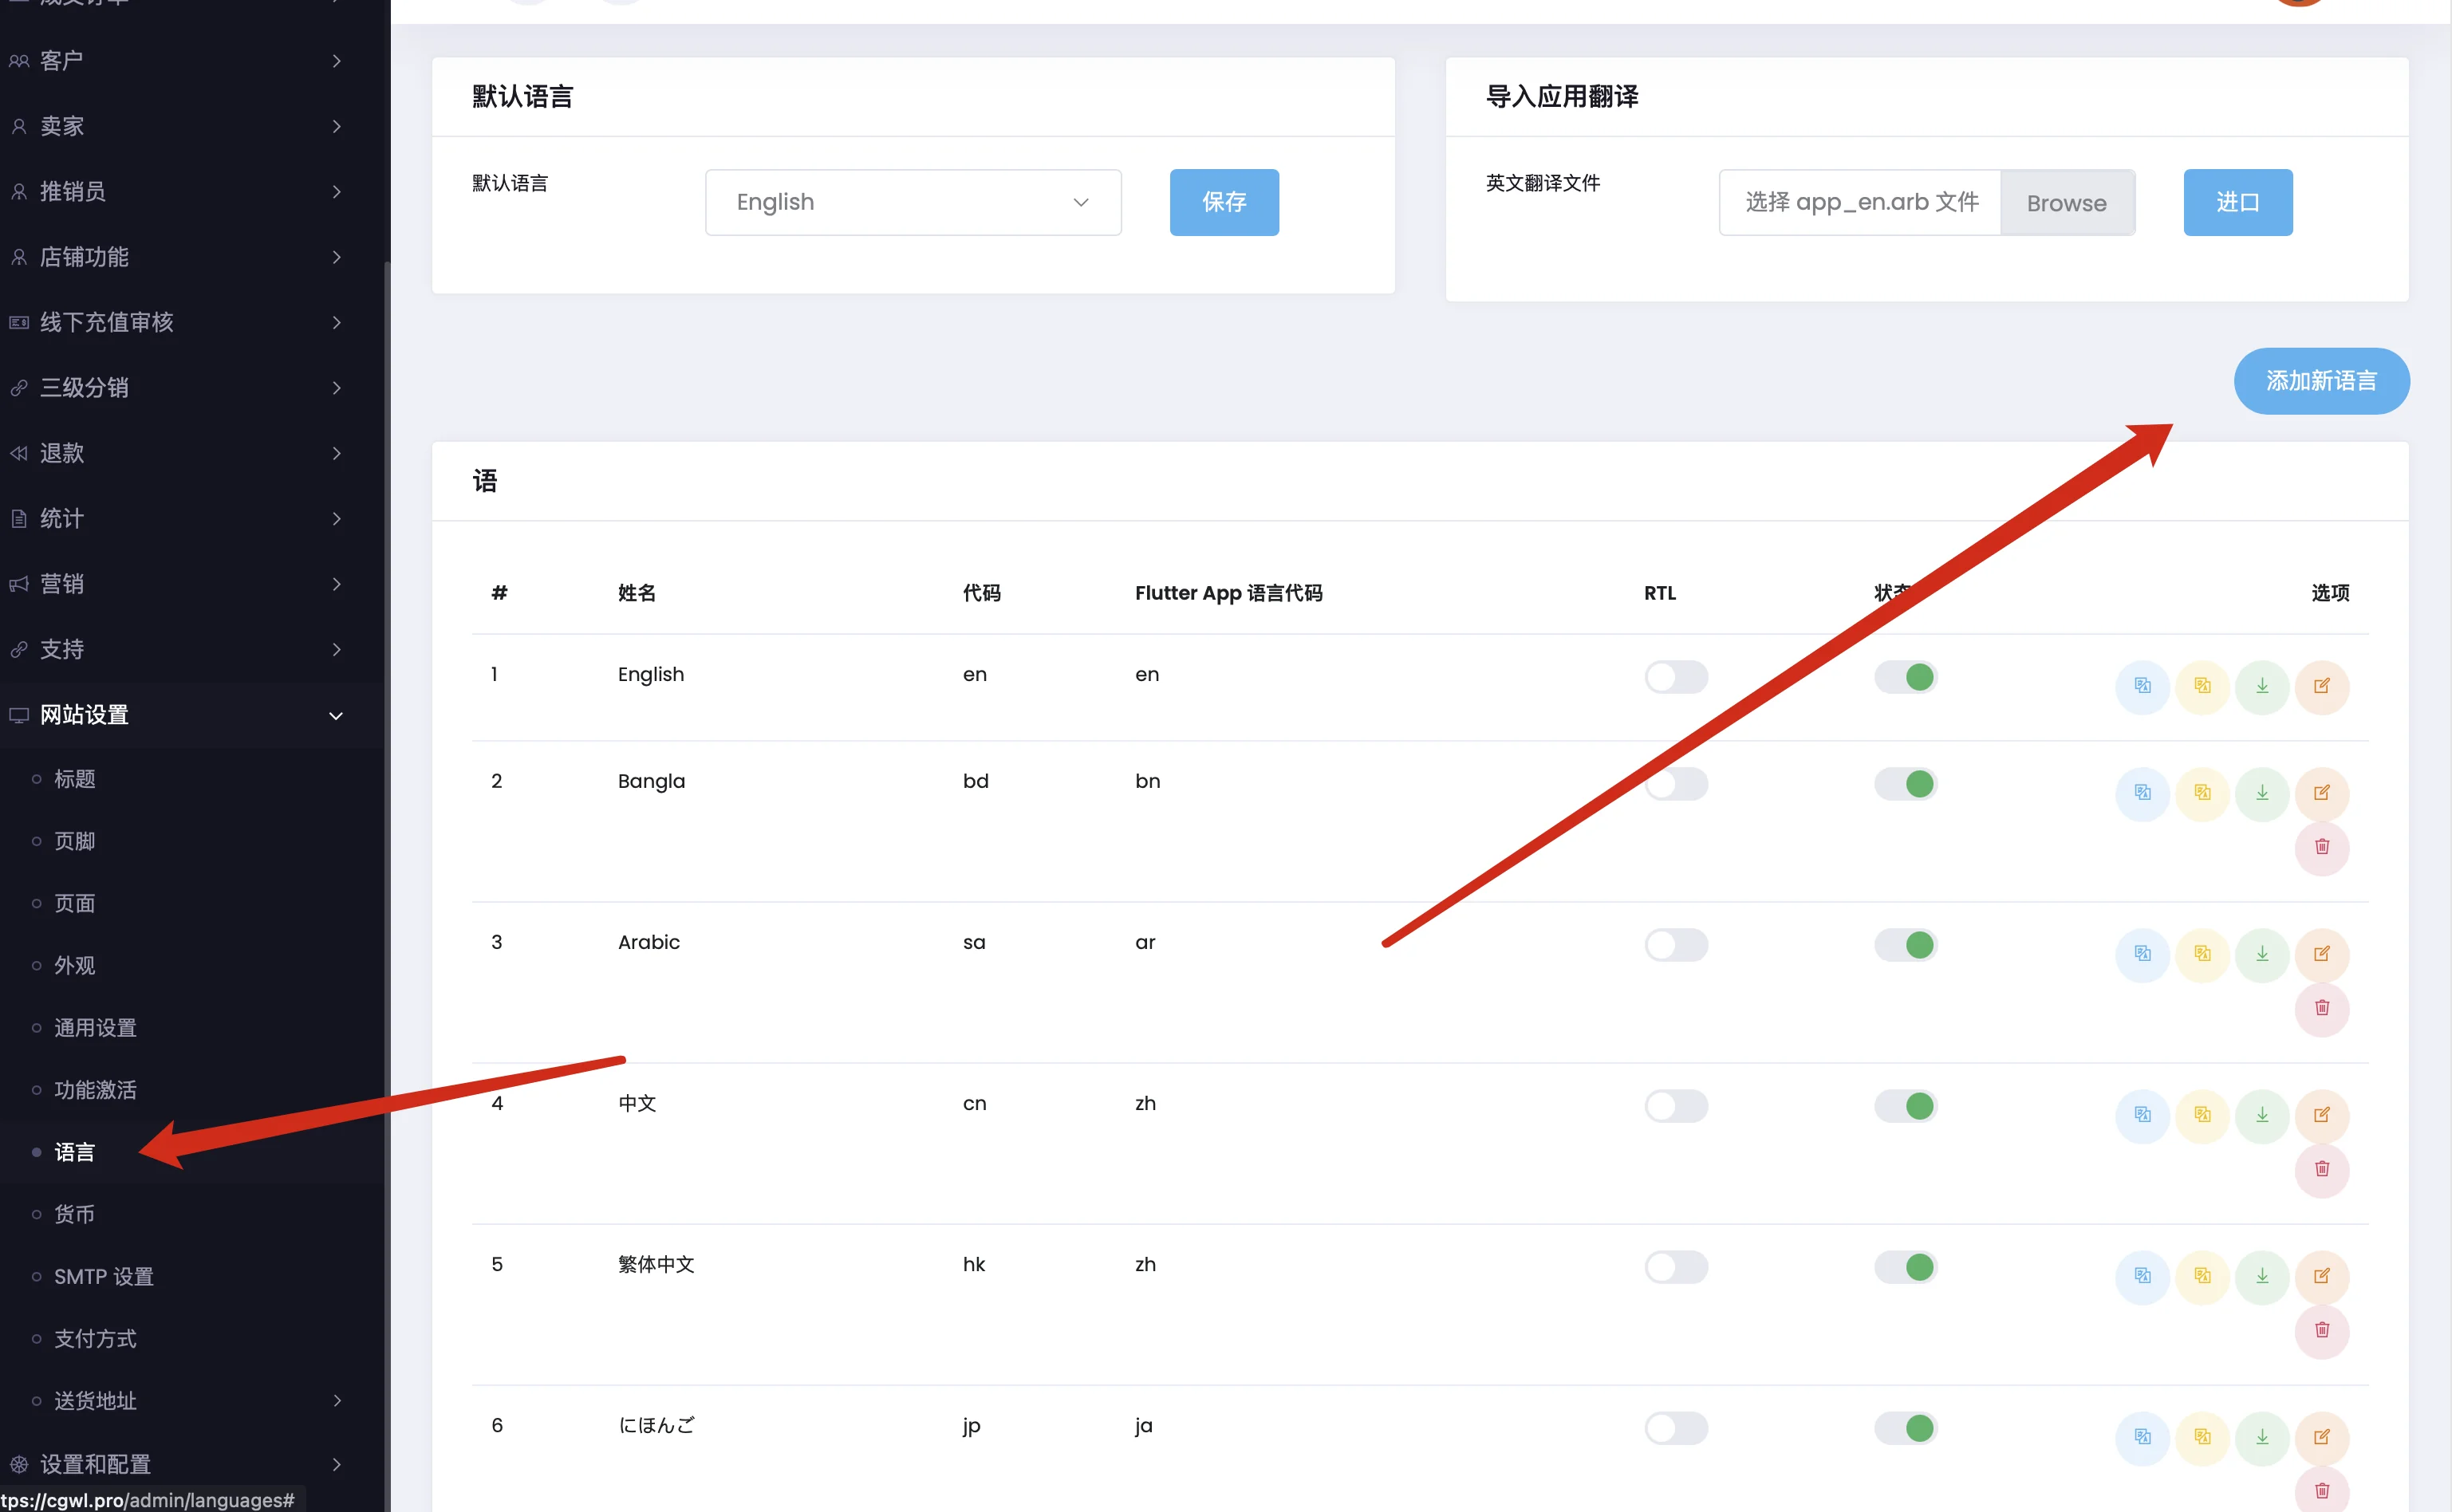This screenshot has width=2452, height=1512.
Task: Go to SMTP 设置 menu item
Action: click(x=104, y=1276)
